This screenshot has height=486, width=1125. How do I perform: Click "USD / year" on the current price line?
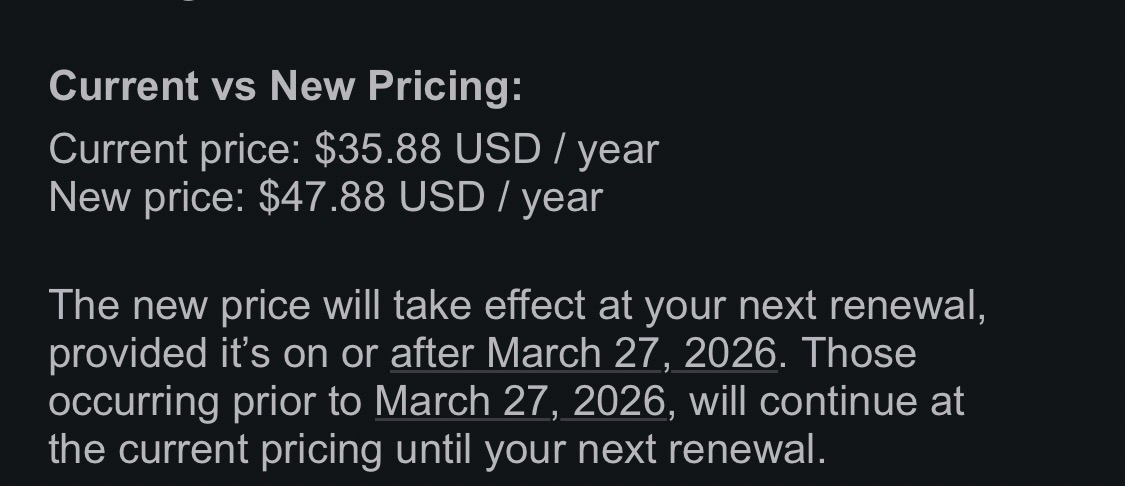[556, 149]
